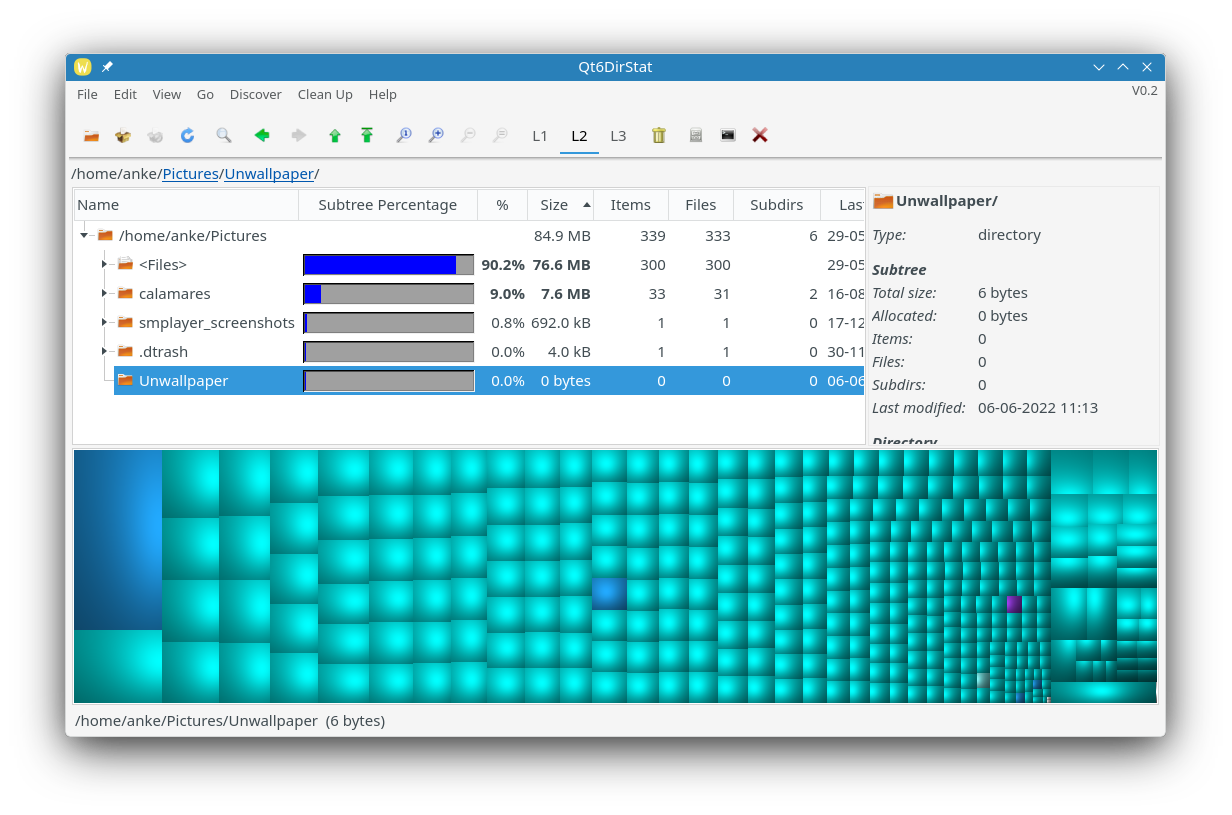Click the move to trash bin icon
The width and height of the screenshot is (1232, 815).
coord(659,136)
